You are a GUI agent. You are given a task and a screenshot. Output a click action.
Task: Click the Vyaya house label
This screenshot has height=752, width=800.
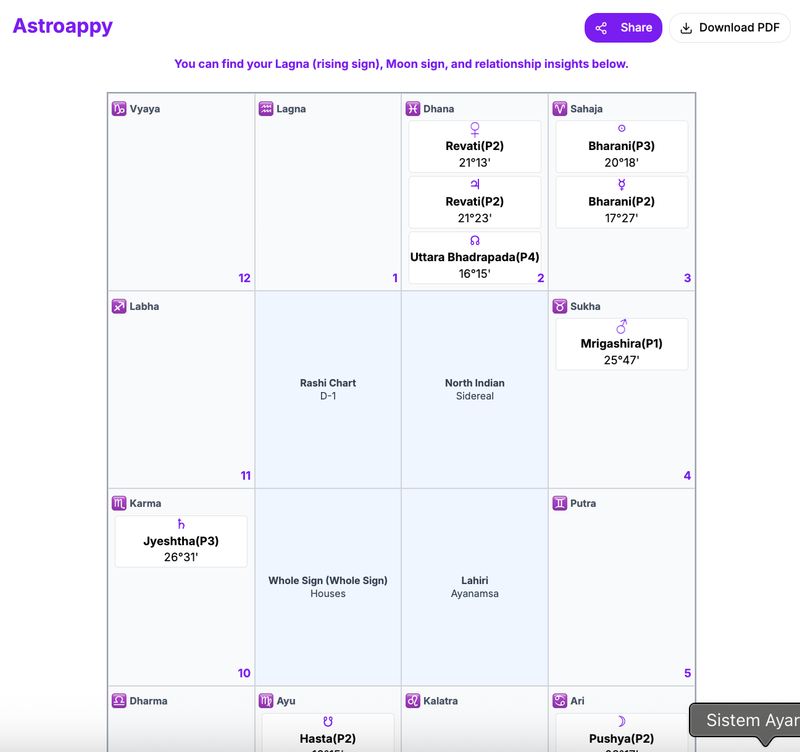(145, 109)
